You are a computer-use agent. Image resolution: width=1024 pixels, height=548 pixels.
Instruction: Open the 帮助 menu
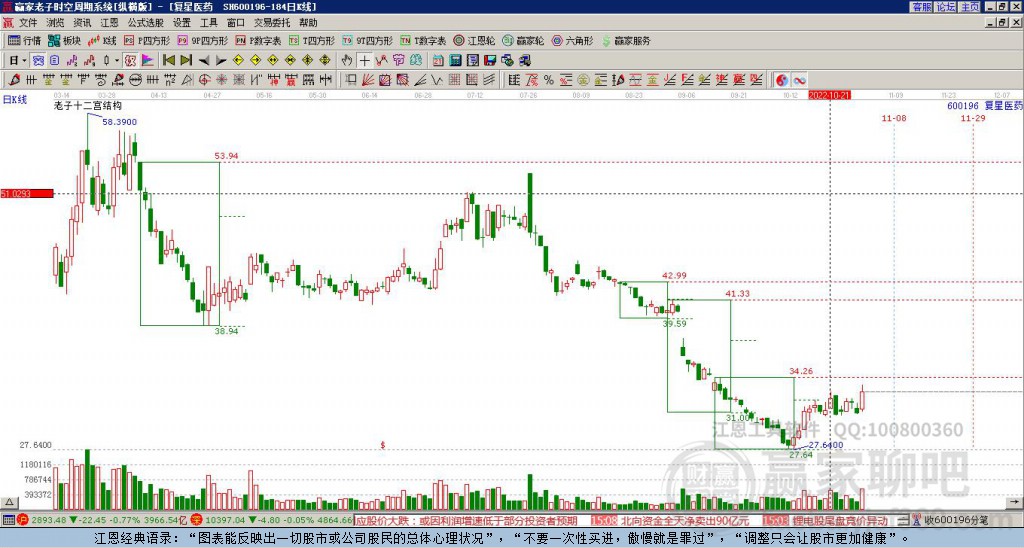click(308, 23)
